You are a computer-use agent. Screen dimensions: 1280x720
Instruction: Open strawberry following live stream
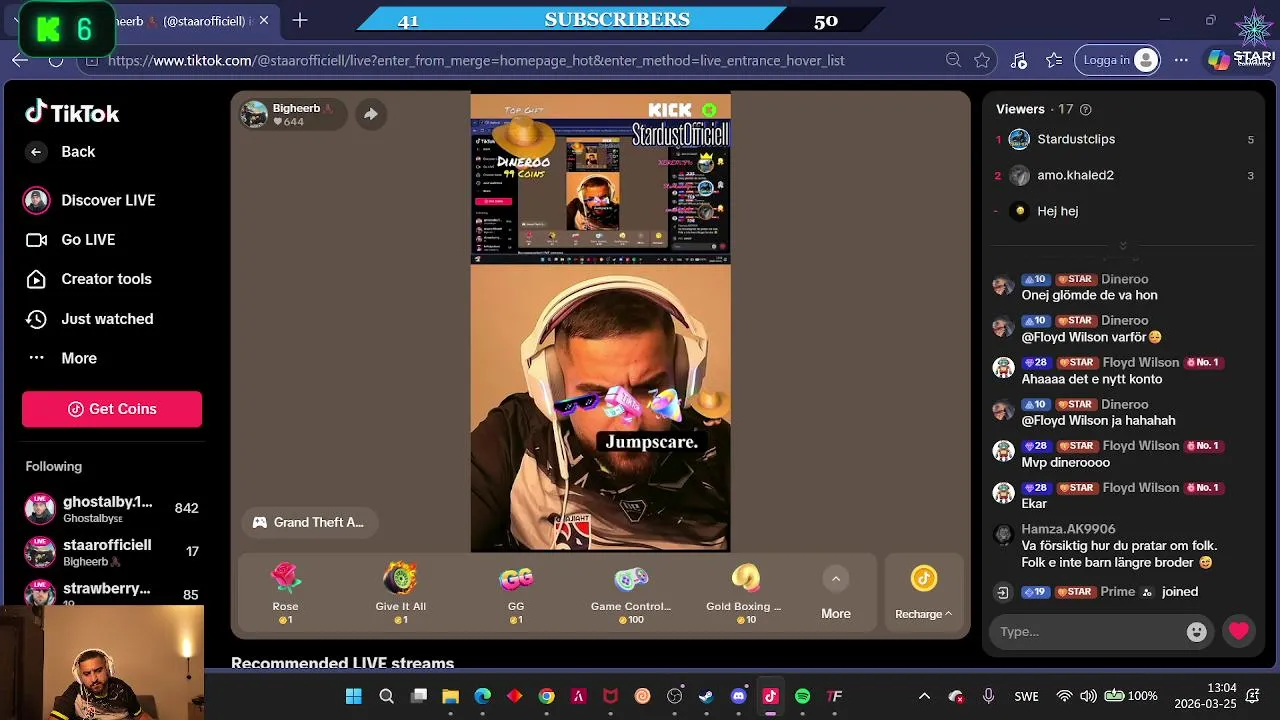pyautogui.click(x=111, y=593)
